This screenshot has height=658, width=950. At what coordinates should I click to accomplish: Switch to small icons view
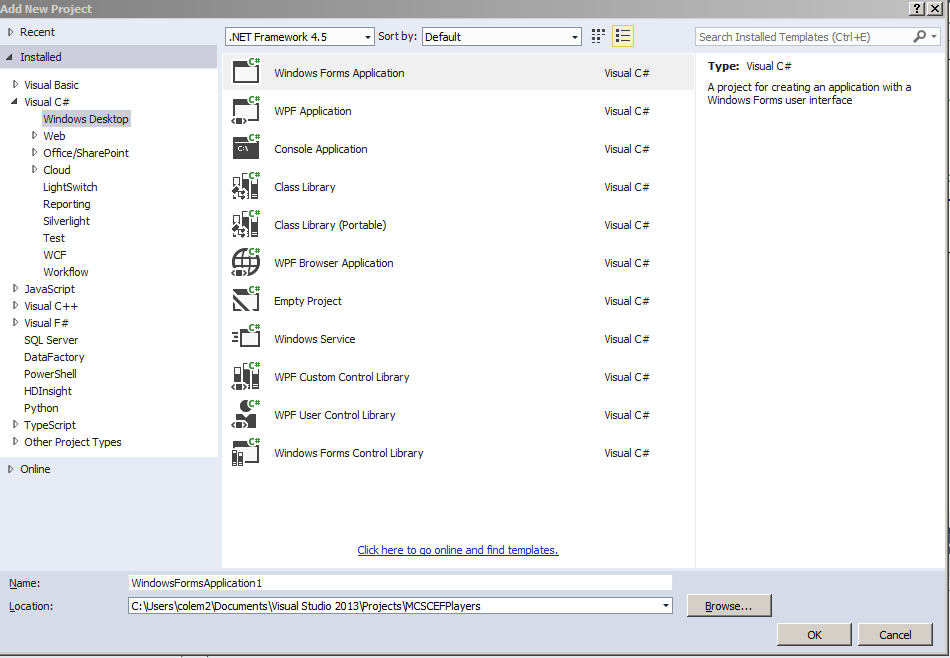click(598, 36)
